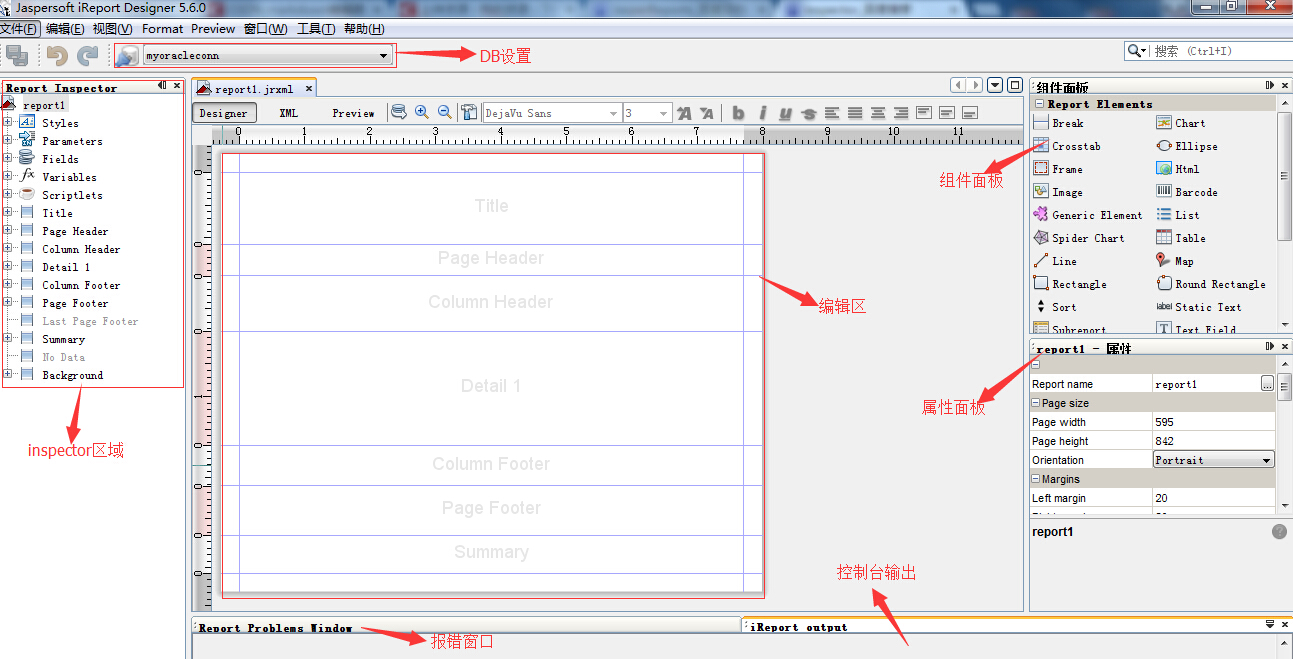The image size is (1293, 659).
Task: Open the 文件(F) menu
Action: pyautogui.click(x=20, y=29)
